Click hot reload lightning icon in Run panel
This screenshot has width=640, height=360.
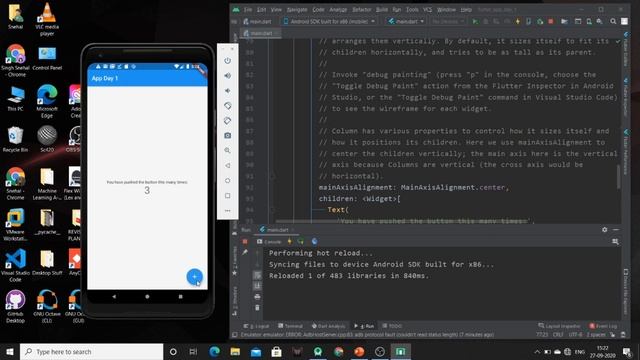(290, 242)
